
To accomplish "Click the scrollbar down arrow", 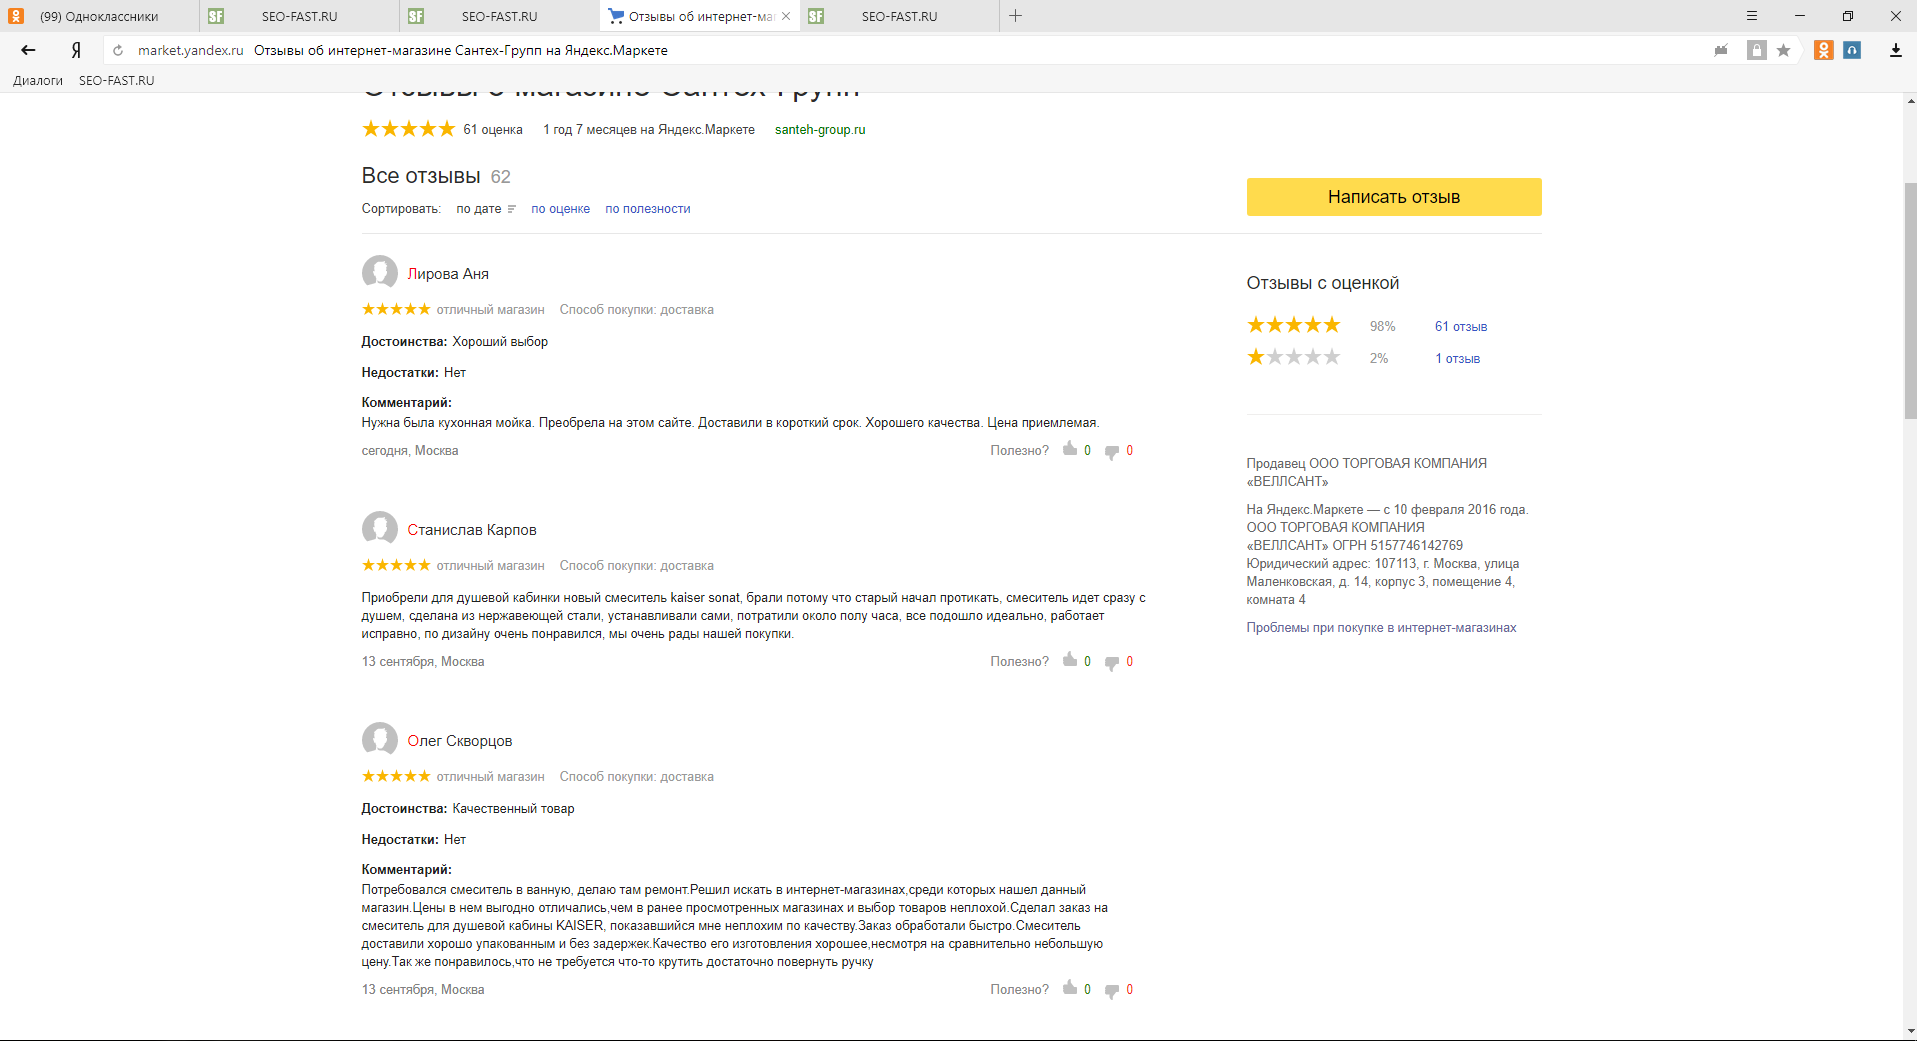I will 1910,1031.
